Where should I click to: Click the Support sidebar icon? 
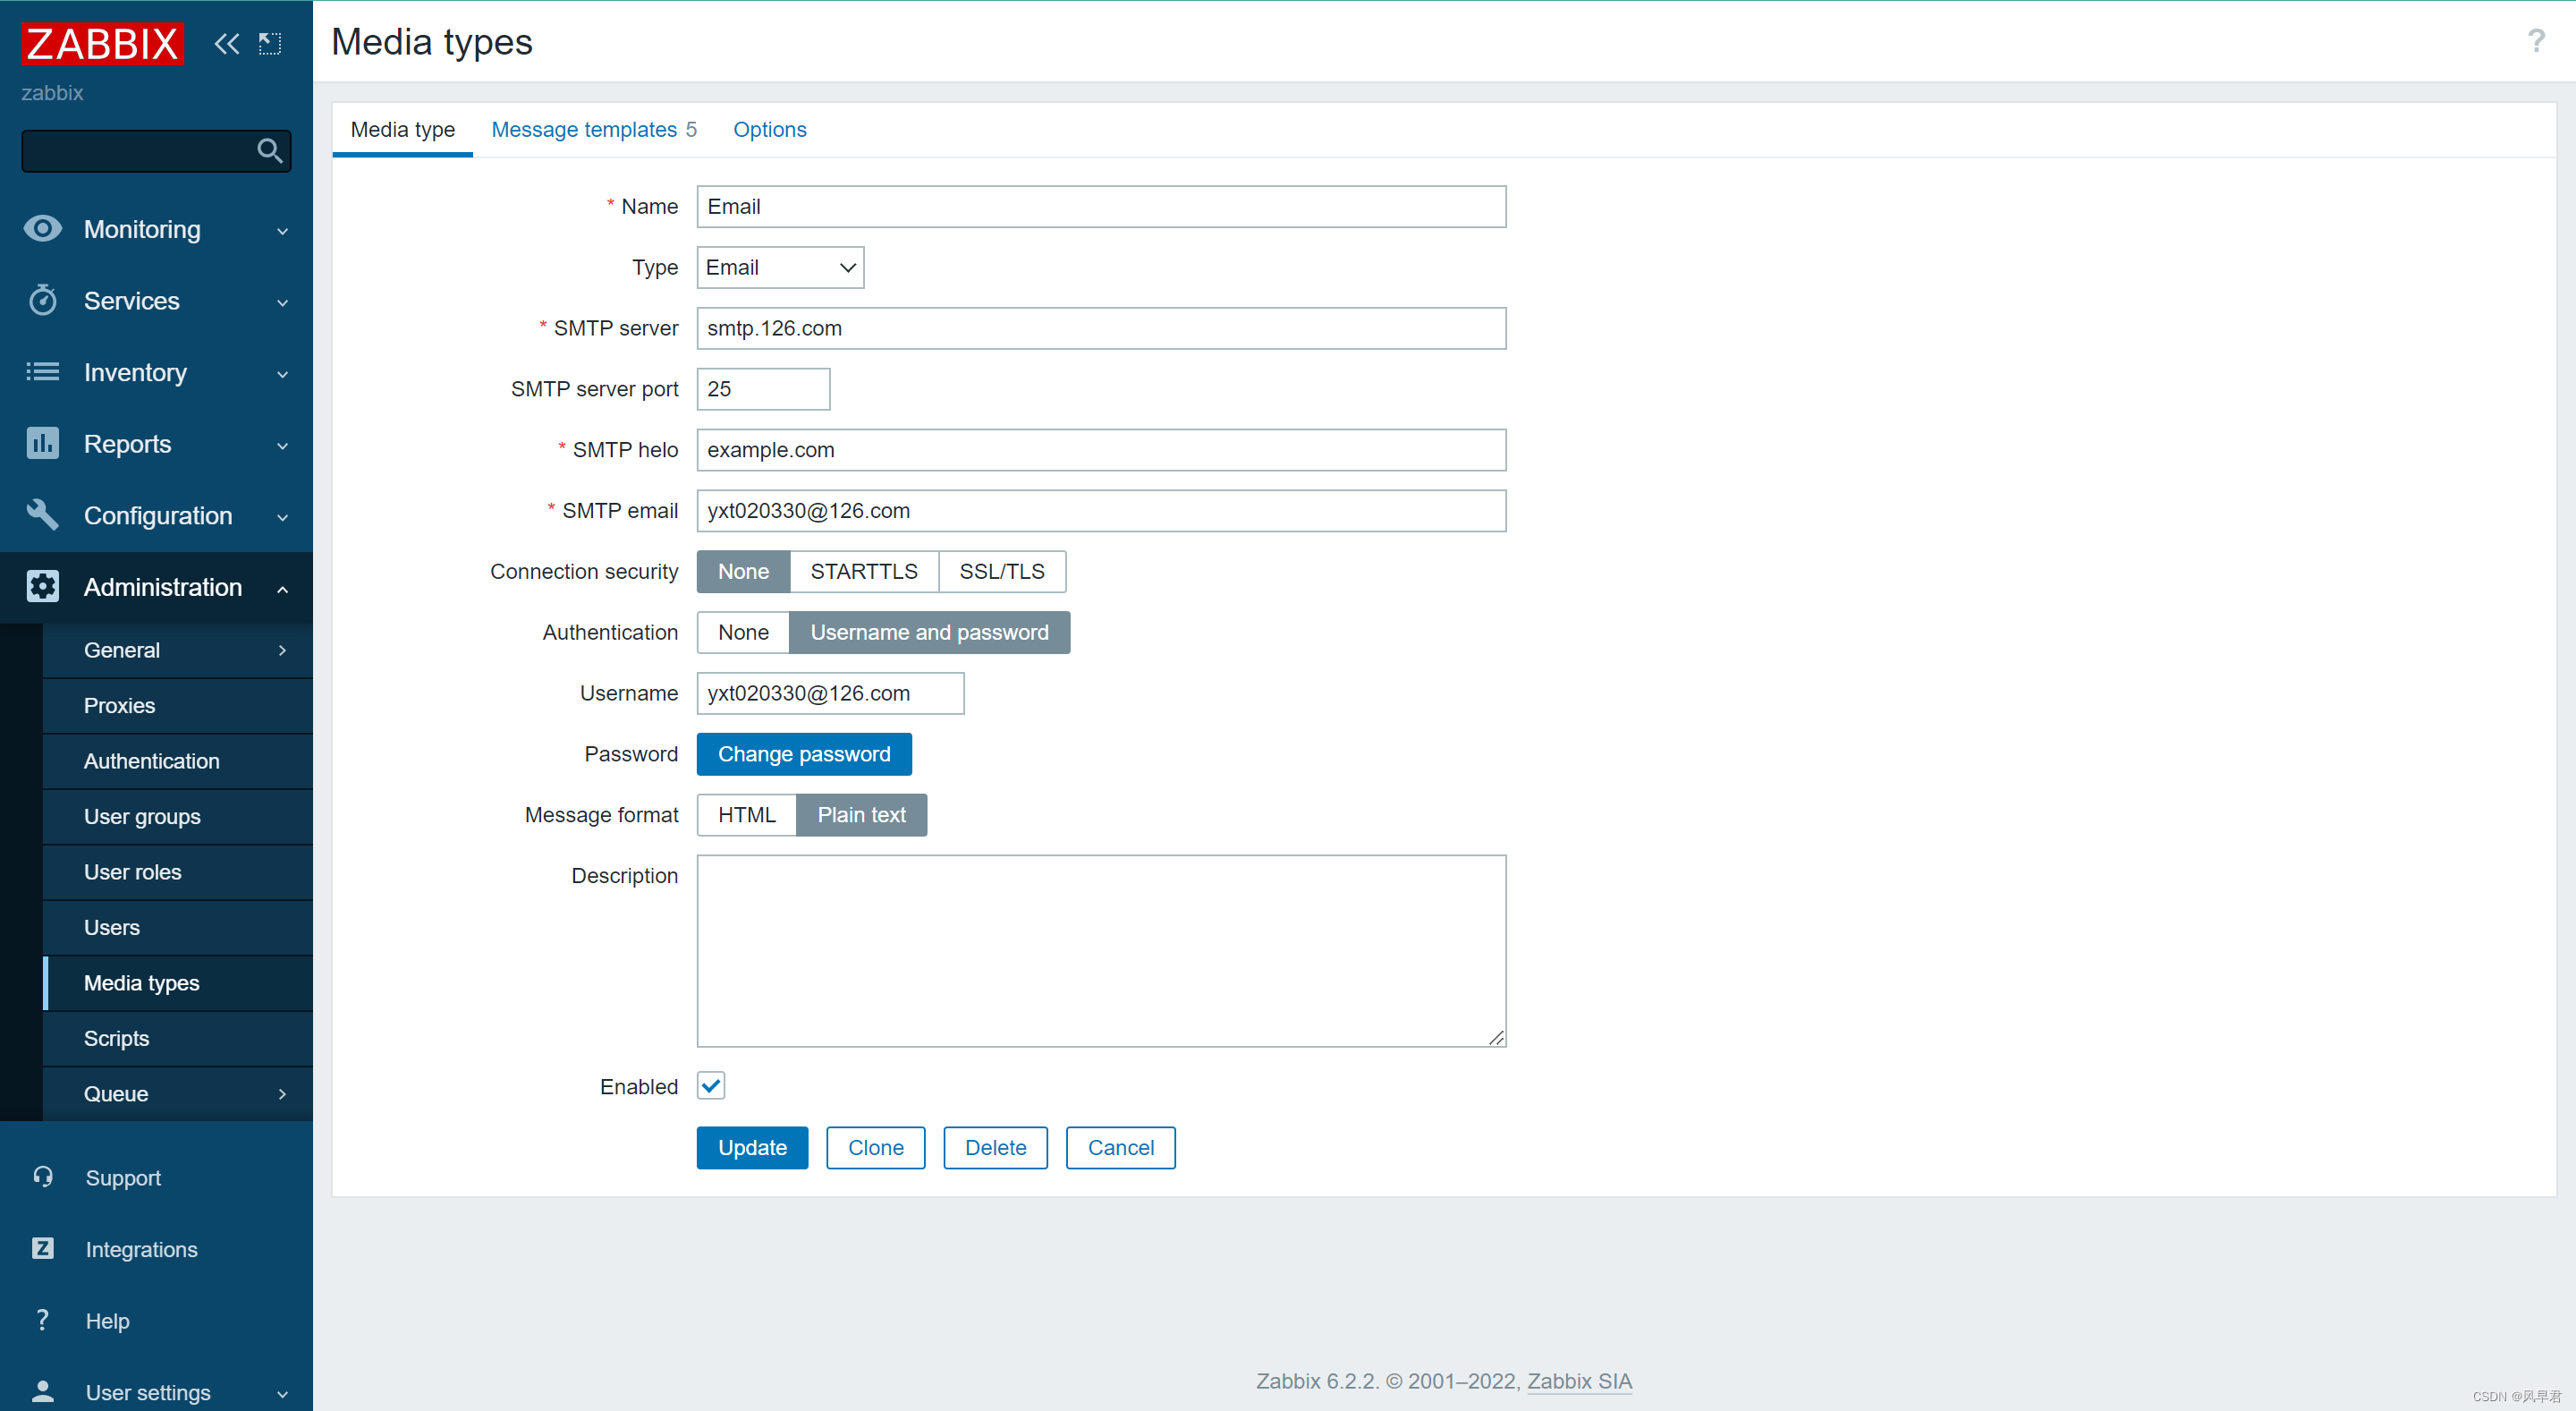[44, 1177]
